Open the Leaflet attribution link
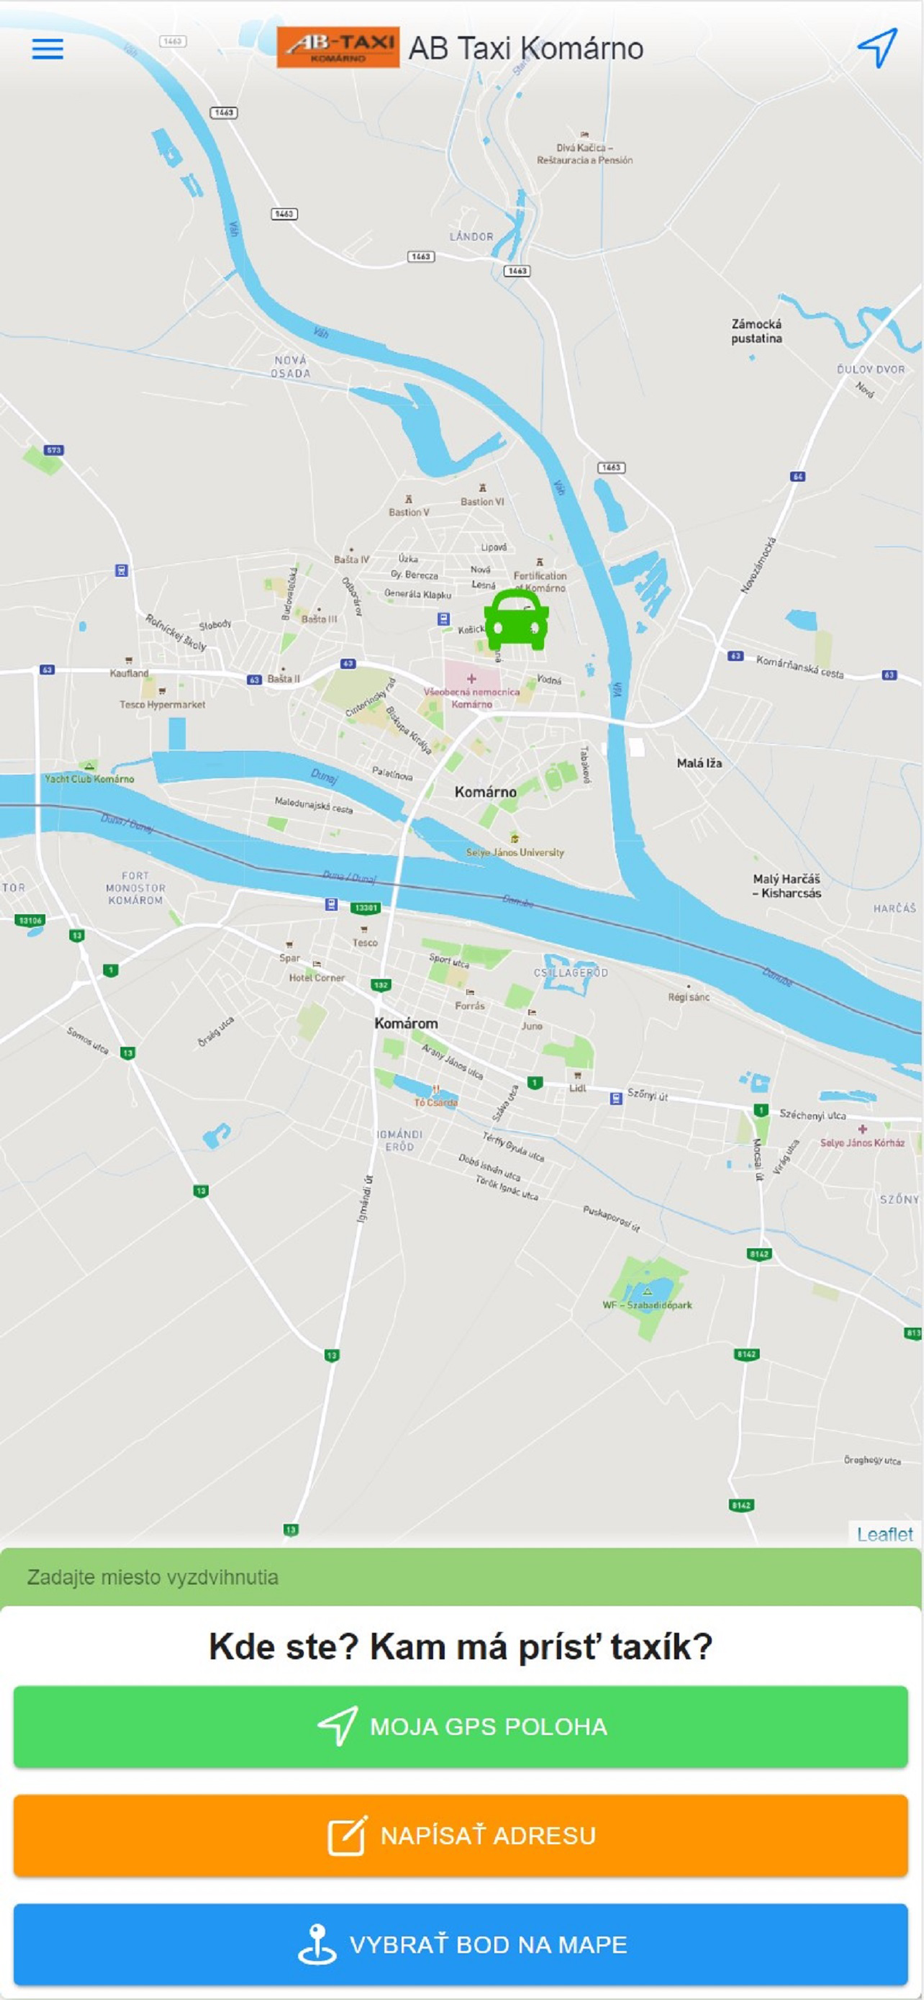 click(884, 1534)
